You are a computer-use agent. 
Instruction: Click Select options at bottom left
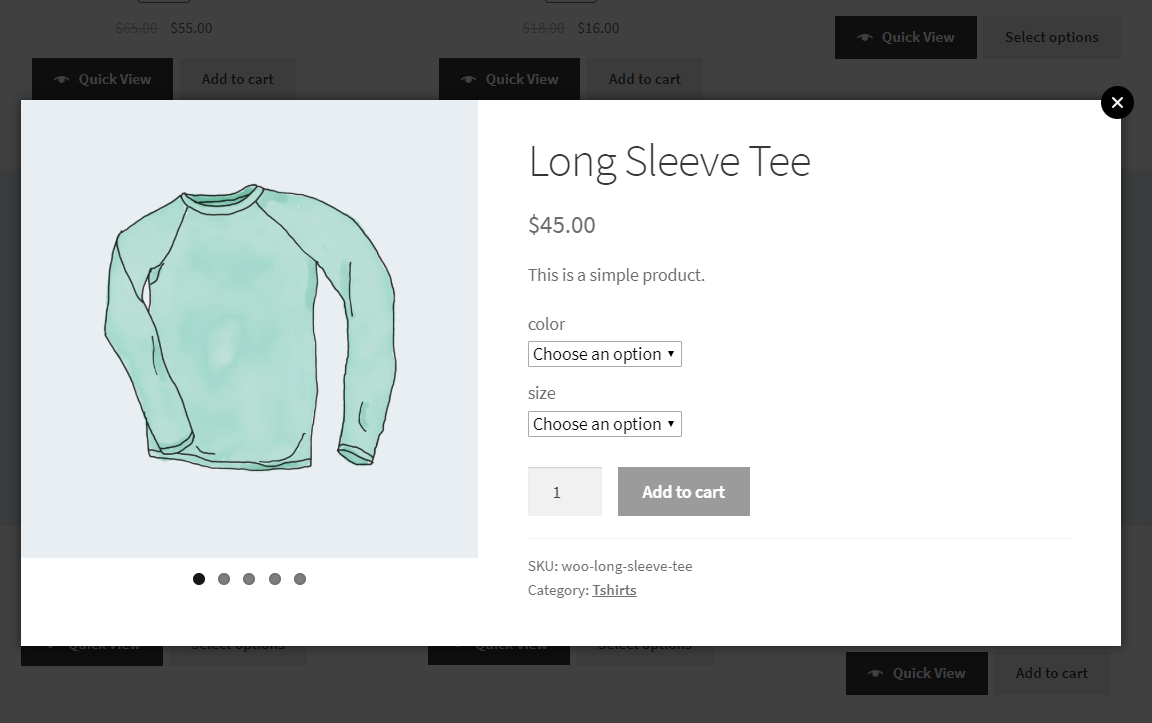click(x=237, y=644)
